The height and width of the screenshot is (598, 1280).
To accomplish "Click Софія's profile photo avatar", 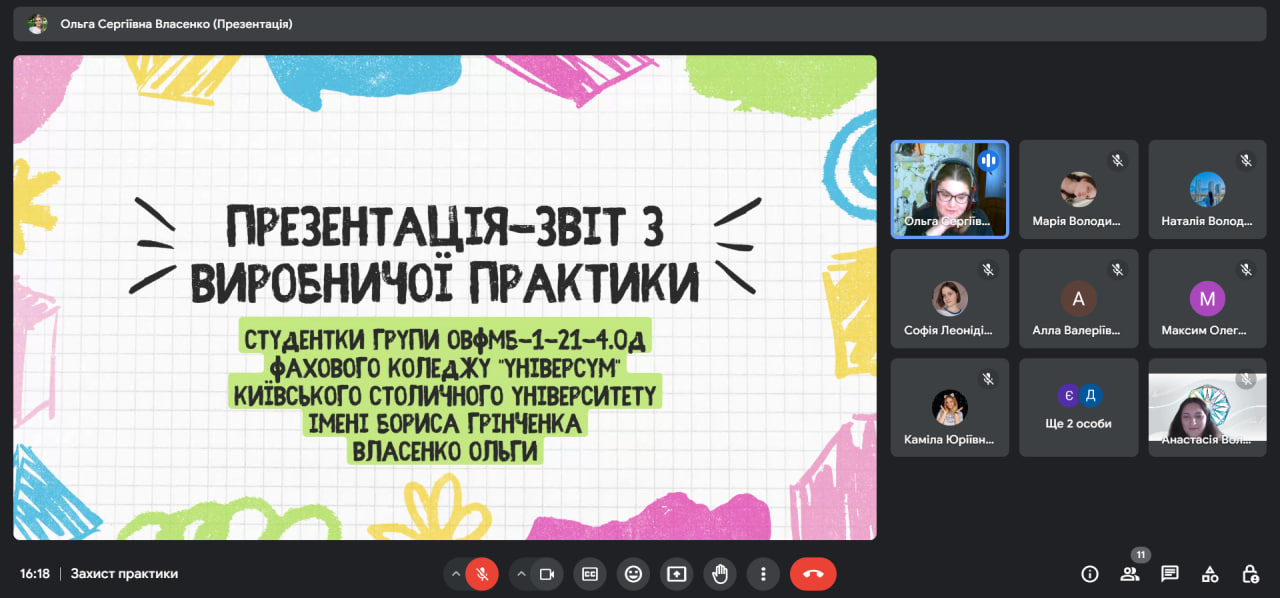I will point(950,298).
